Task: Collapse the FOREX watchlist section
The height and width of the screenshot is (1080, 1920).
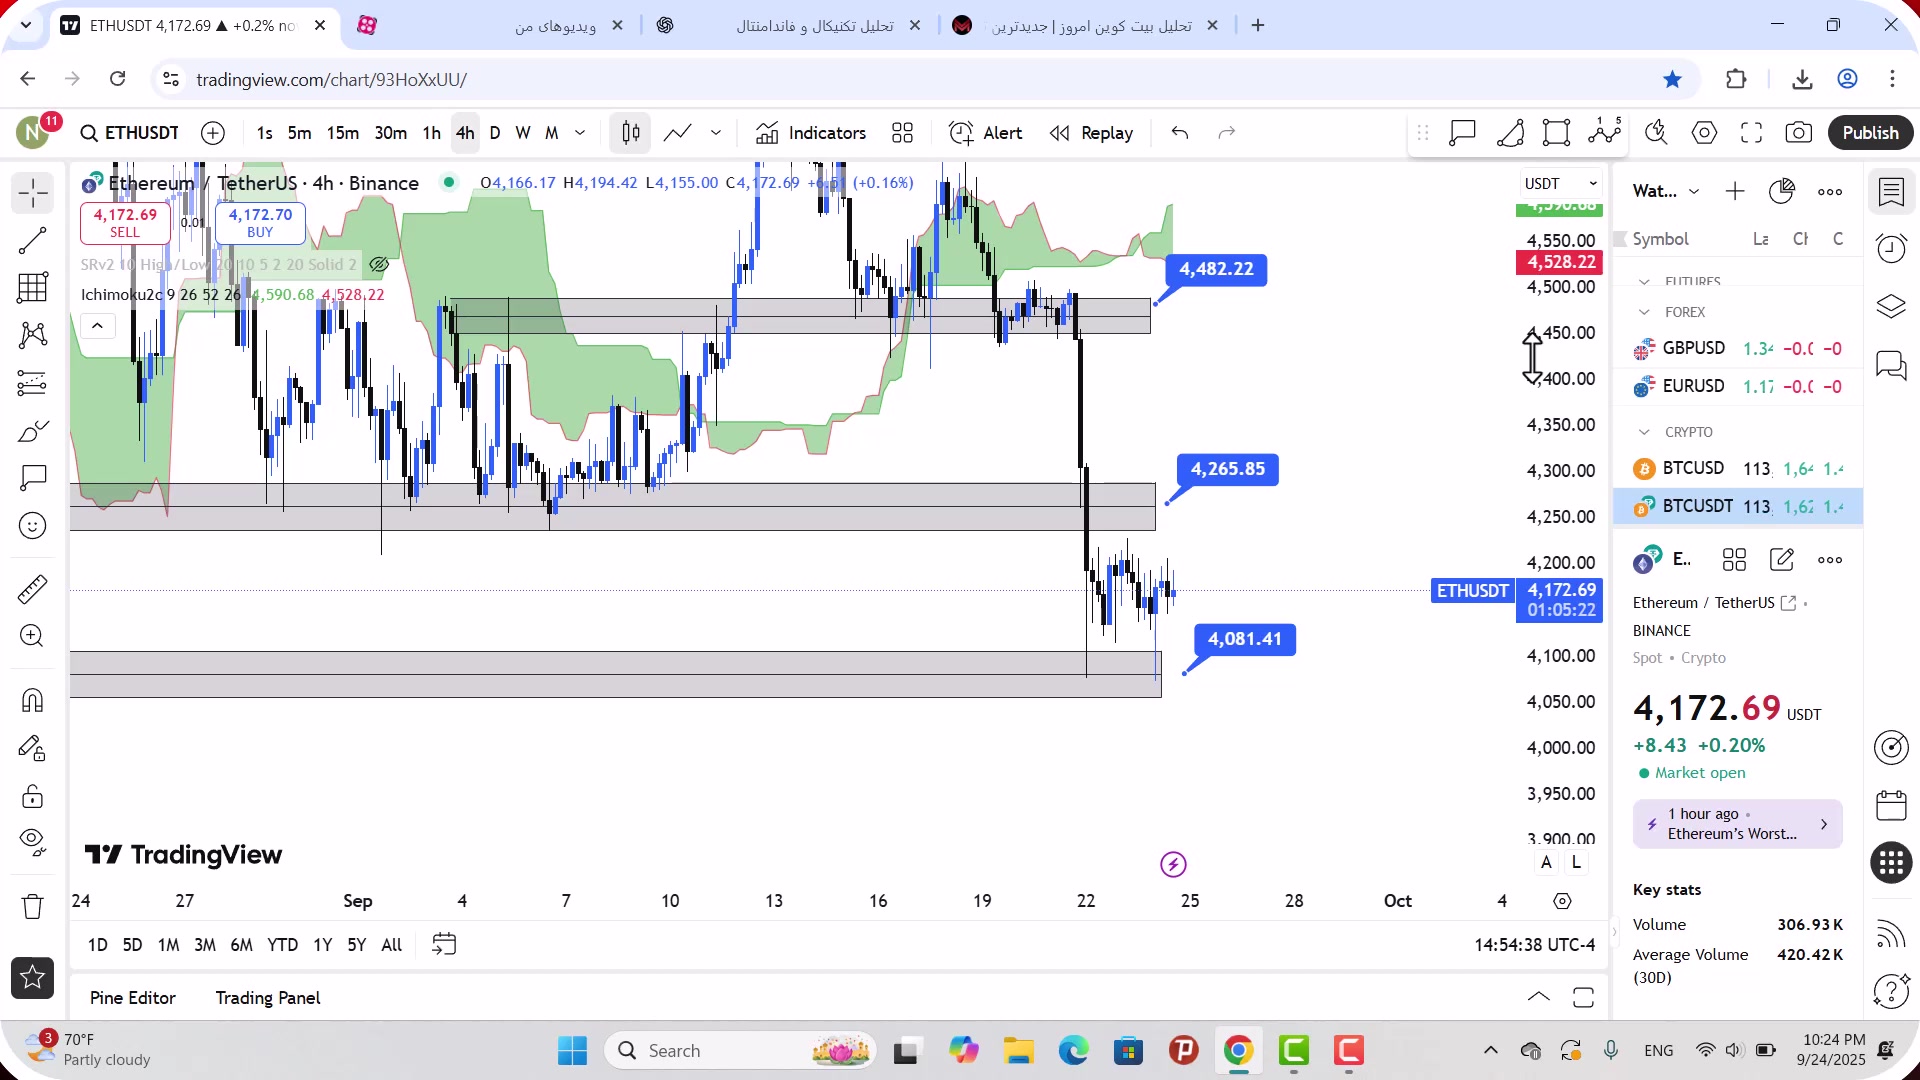Action: point(1644,312)
